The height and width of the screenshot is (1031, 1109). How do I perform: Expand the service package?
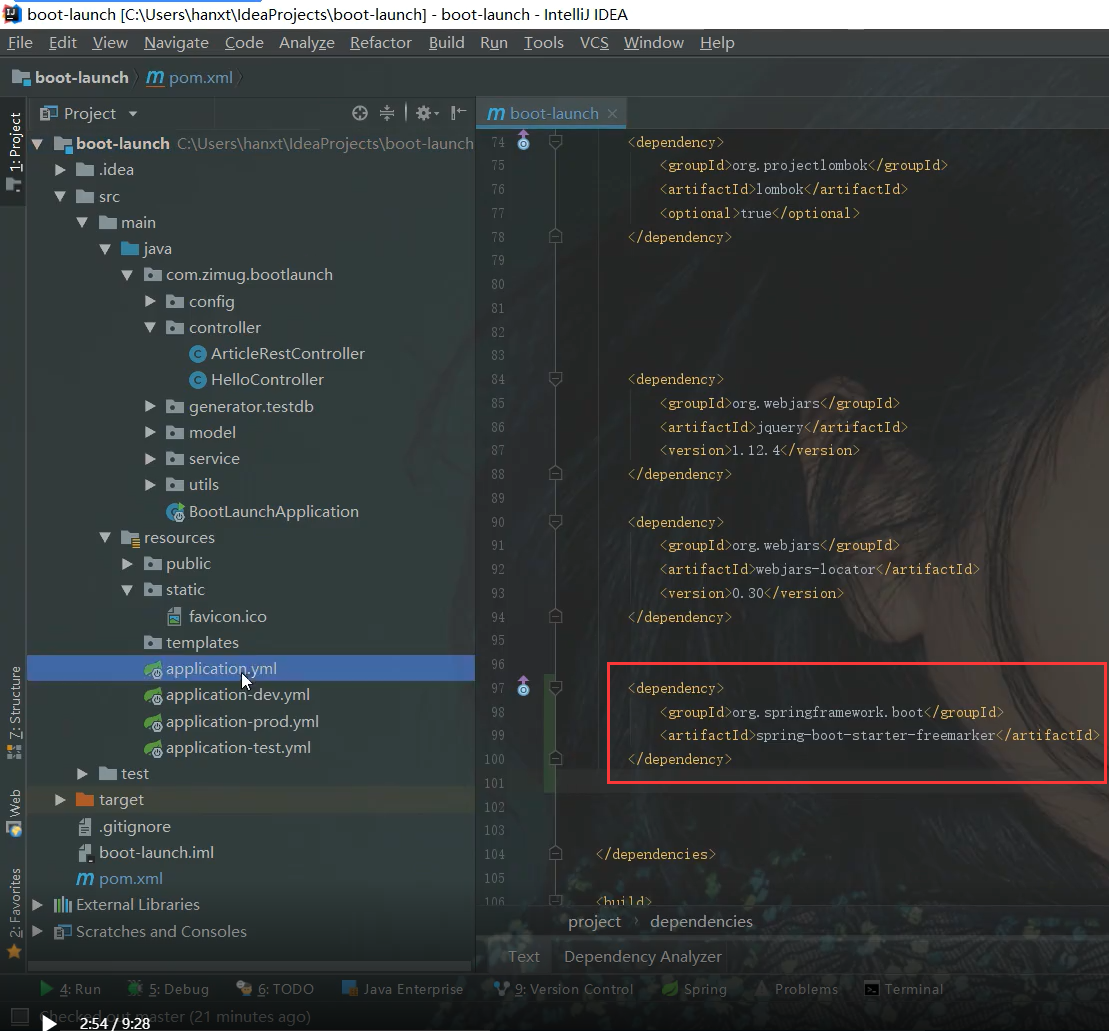tap(150, 459)
